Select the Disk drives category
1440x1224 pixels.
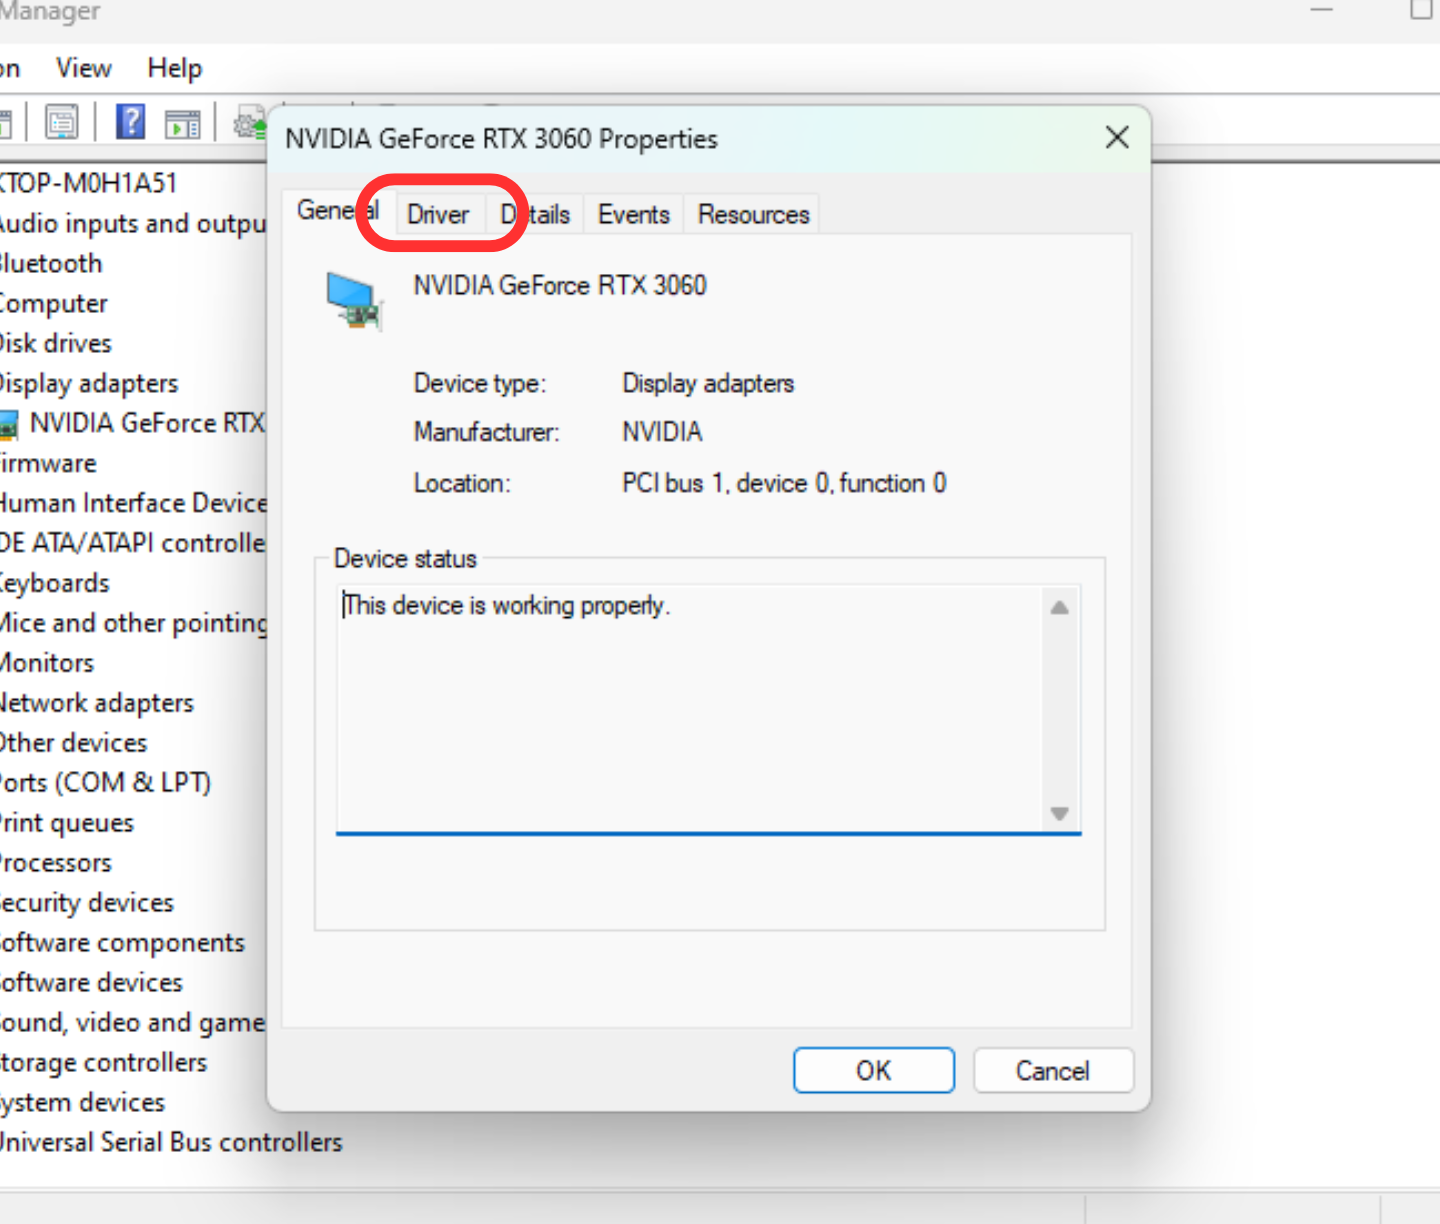[55, 343]
